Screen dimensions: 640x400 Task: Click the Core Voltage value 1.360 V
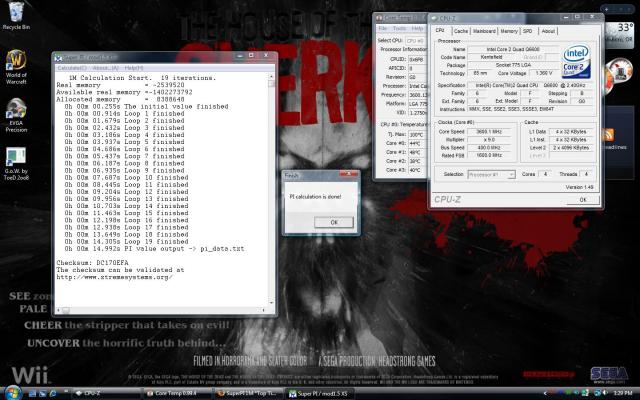coord(544,73)
